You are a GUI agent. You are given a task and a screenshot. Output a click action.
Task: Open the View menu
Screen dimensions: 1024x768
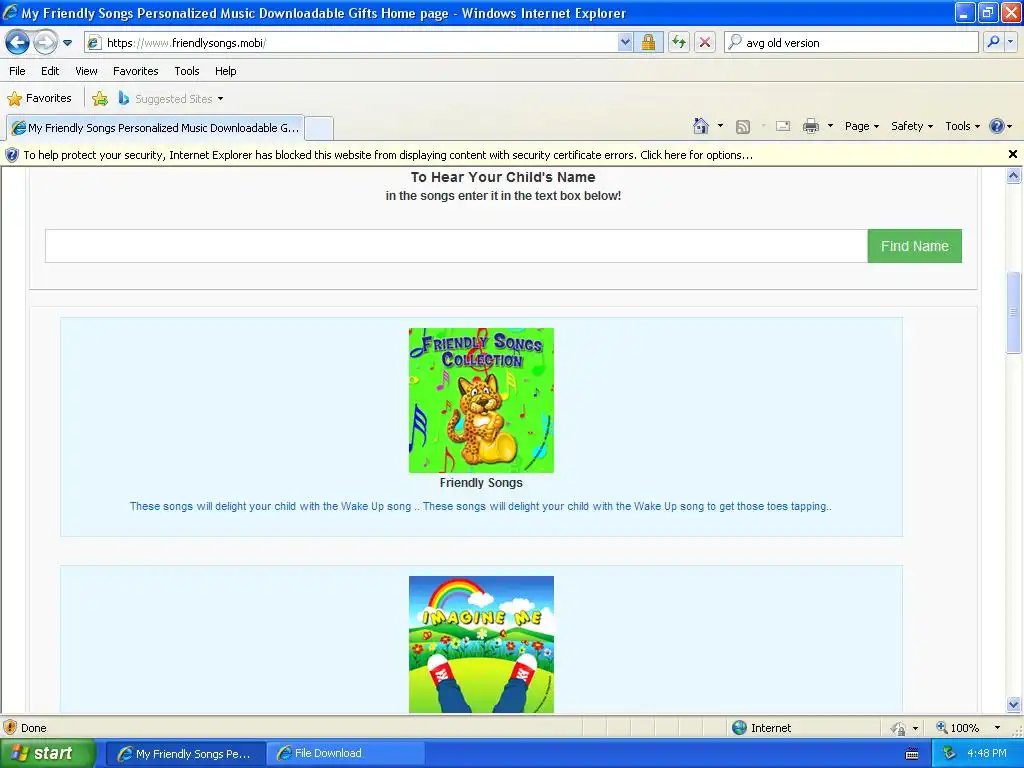coord(86,71)
